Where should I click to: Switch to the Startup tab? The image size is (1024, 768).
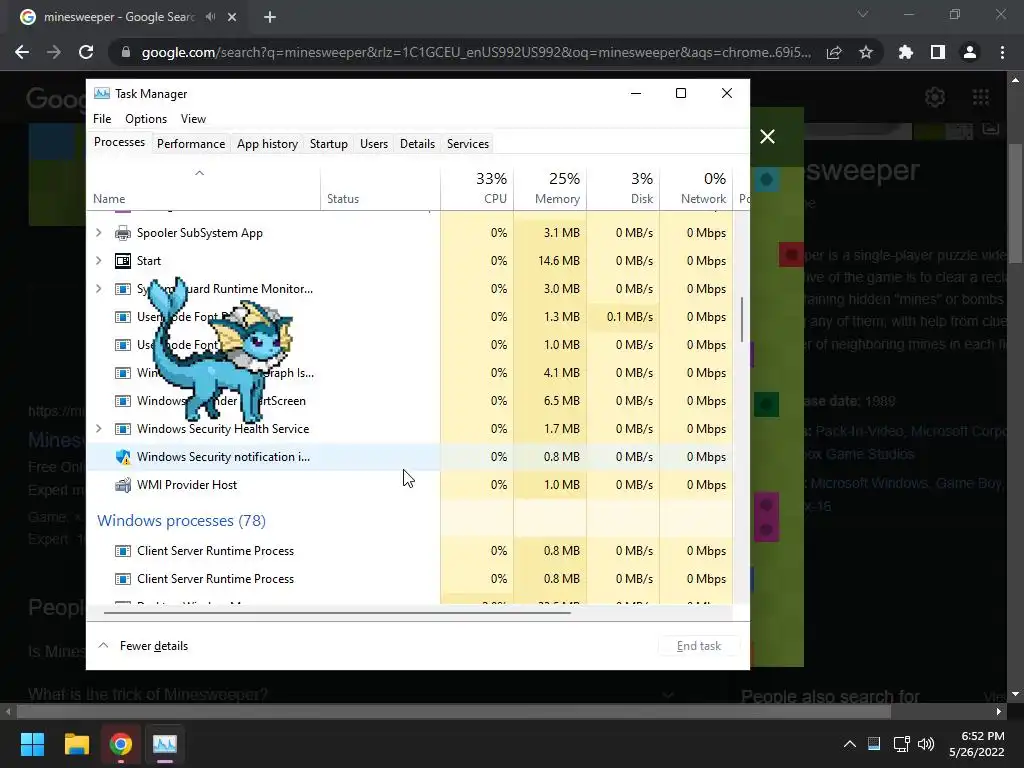(x=328, y=144)
